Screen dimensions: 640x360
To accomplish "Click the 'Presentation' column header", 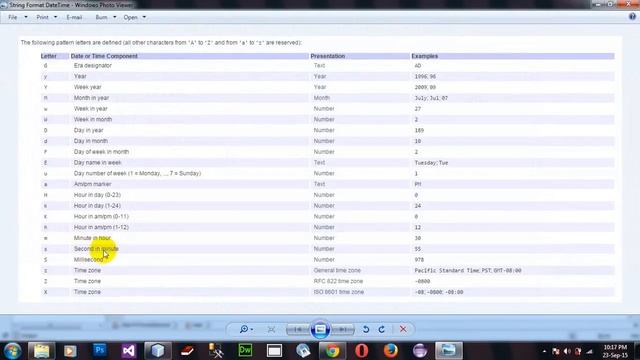I will click(328, 56).
